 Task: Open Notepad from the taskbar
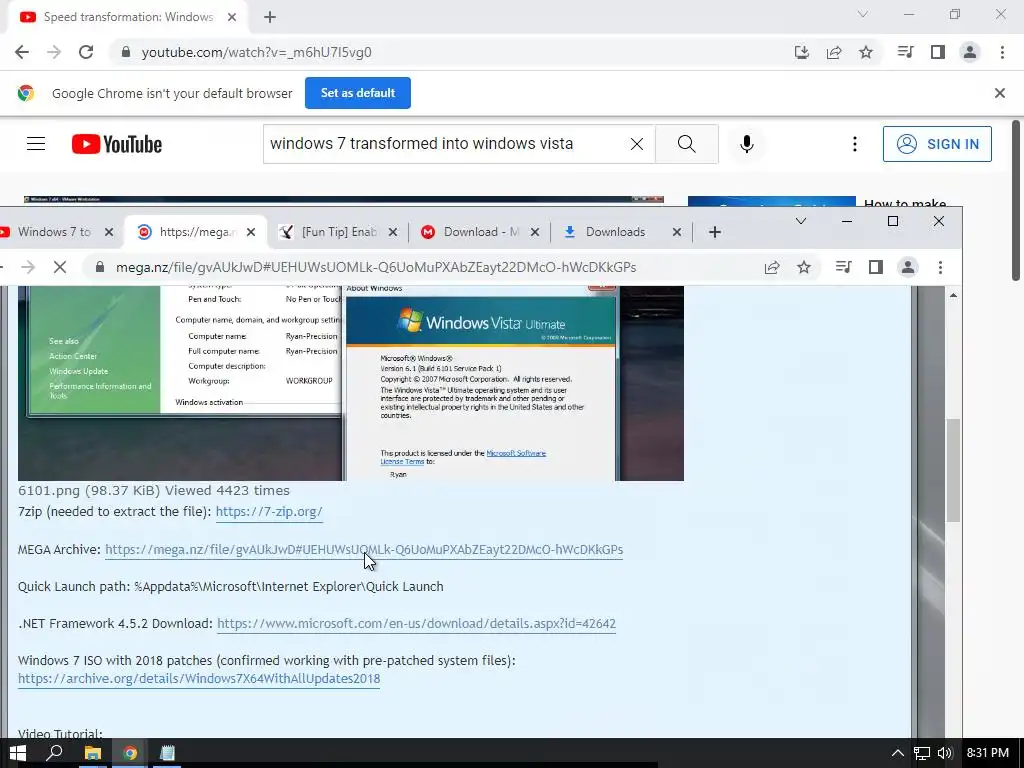tap(167, 753)
